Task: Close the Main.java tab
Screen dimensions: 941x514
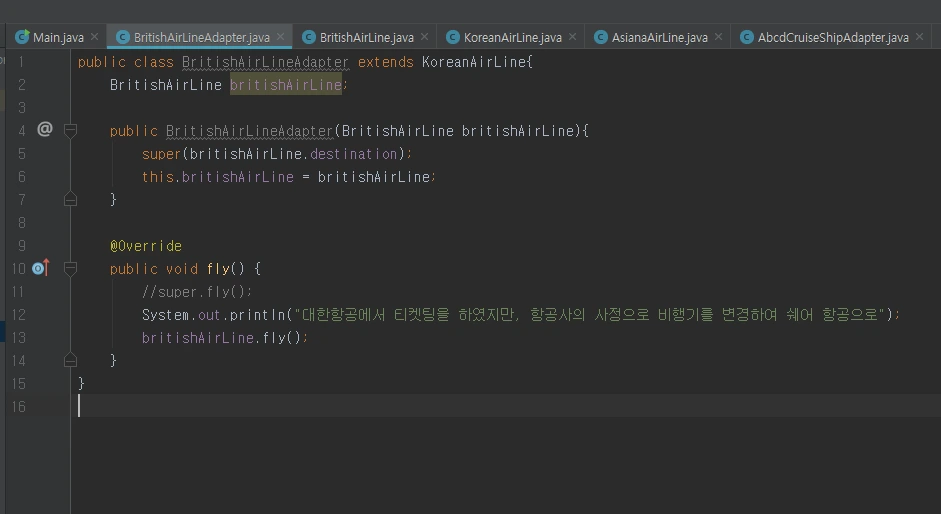Action: (x=94, y=37)
